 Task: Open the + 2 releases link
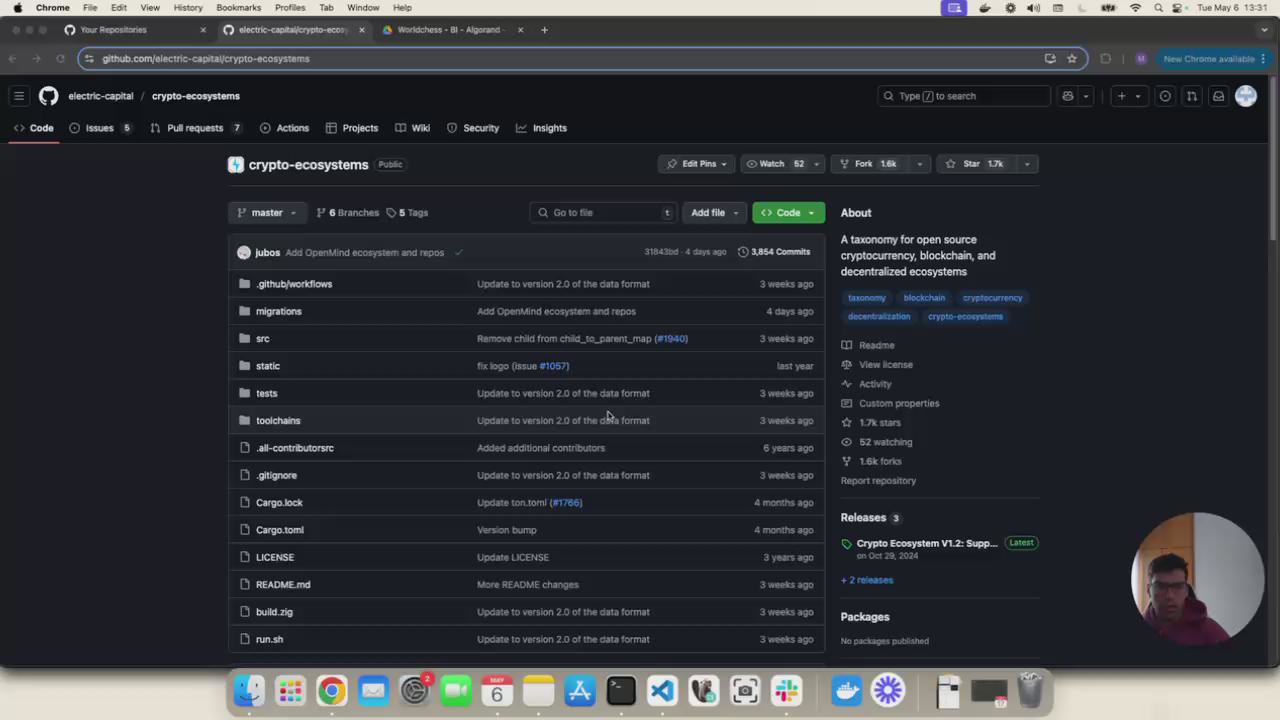pos(867,580)
